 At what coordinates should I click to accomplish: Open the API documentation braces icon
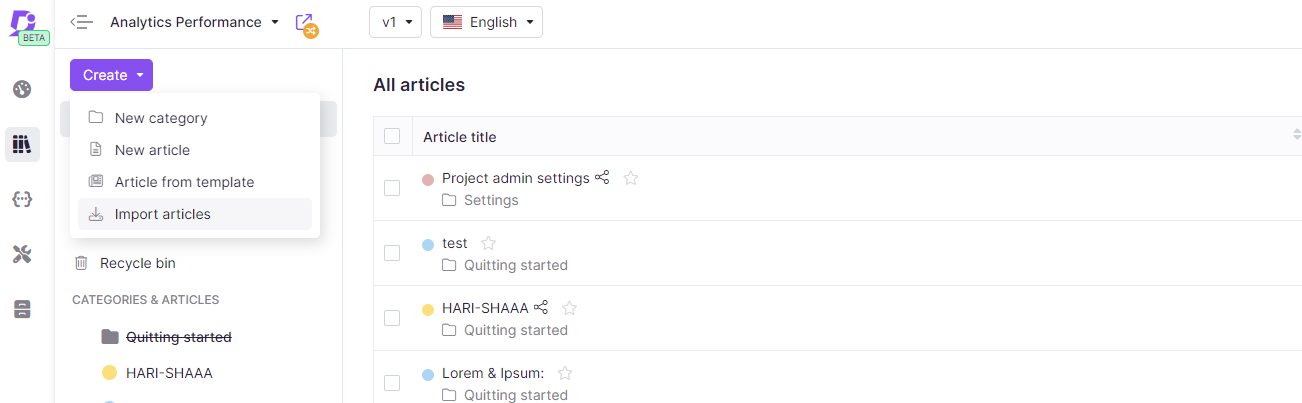click(22, 199)
